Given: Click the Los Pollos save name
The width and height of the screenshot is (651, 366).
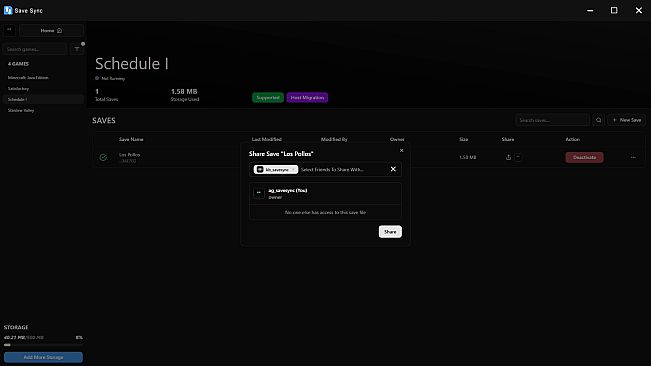Looking at the screenshot, I should (x=130, y=154).
